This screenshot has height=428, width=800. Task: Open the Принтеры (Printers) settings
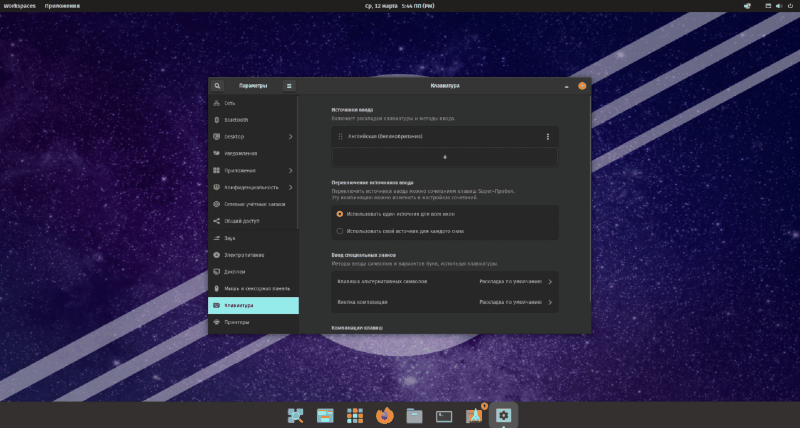[253, 322]
